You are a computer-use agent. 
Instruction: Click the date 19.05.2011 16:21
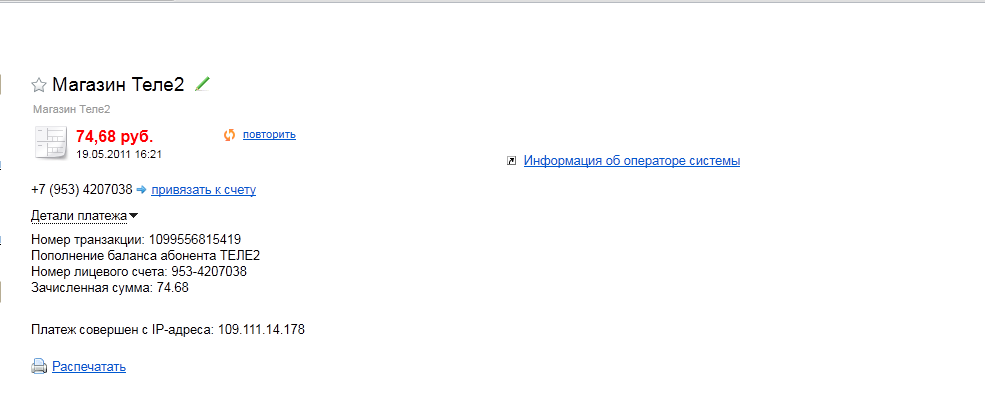(119, 154)
